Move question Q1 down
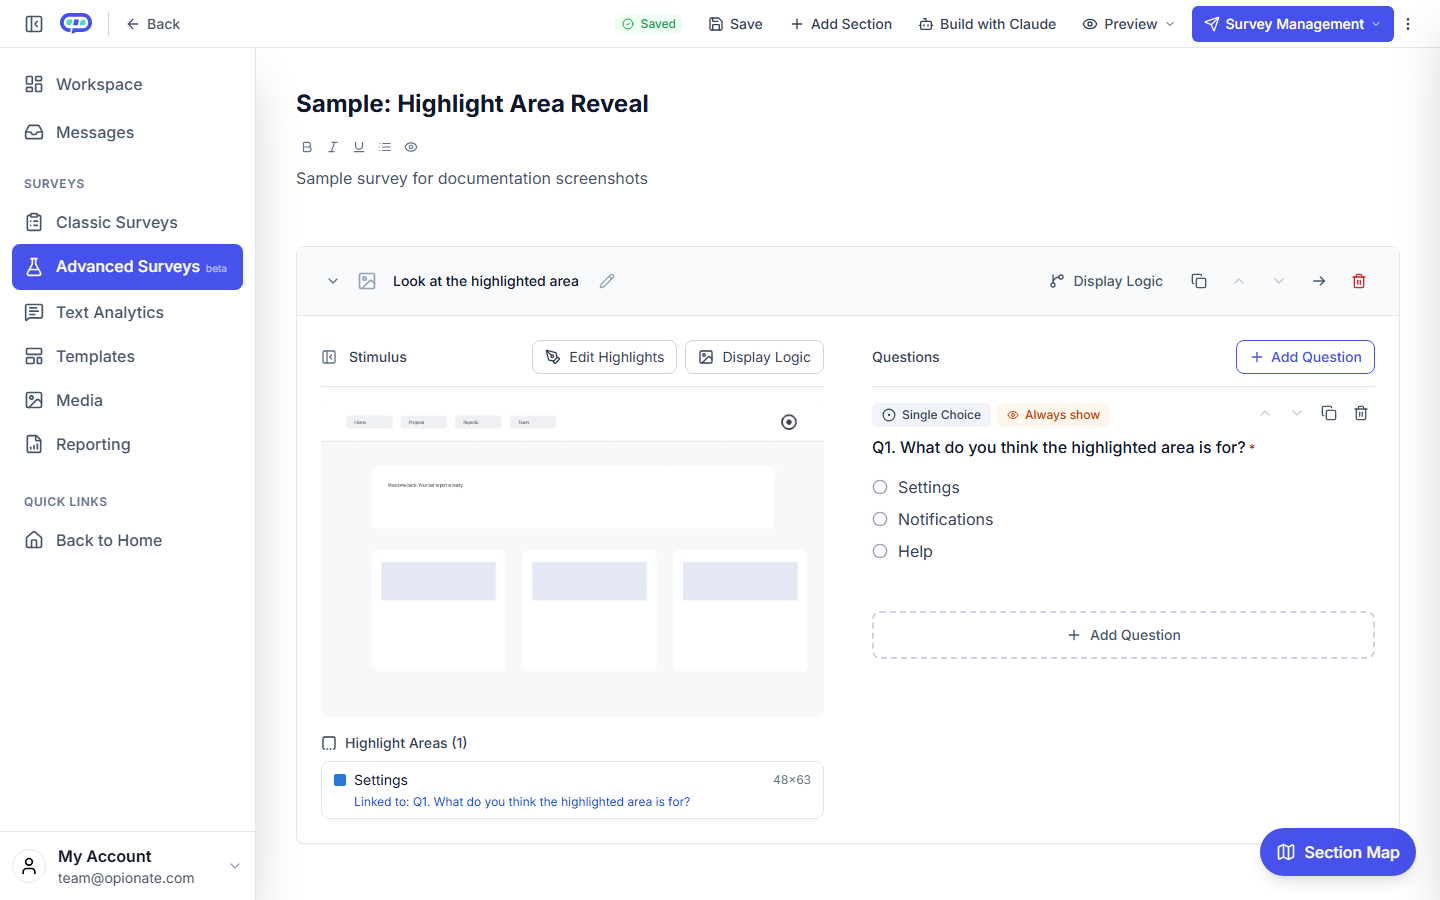Viewport: 1440px width, 900px height. [x=1297, y=413]
